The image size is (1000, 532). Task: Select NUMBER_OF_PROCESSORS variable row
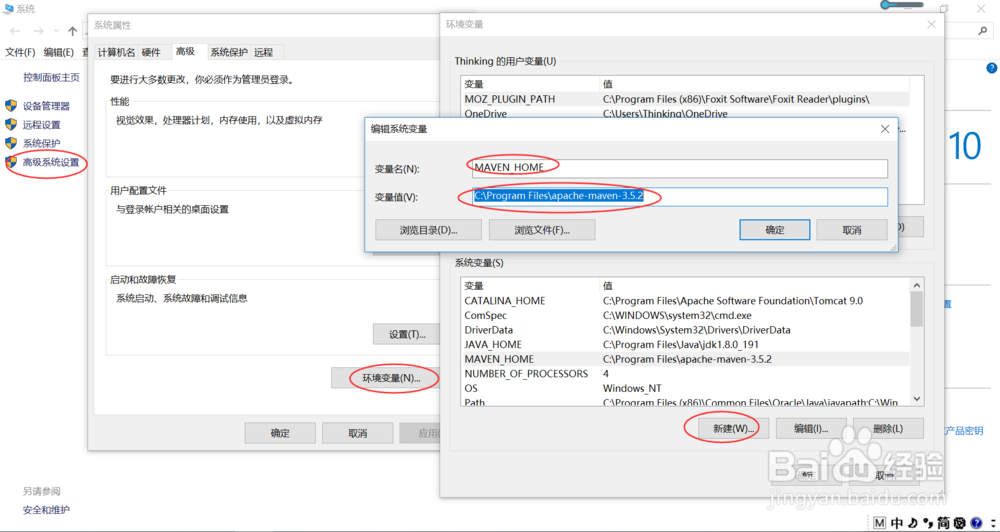(x=686, y=374)
